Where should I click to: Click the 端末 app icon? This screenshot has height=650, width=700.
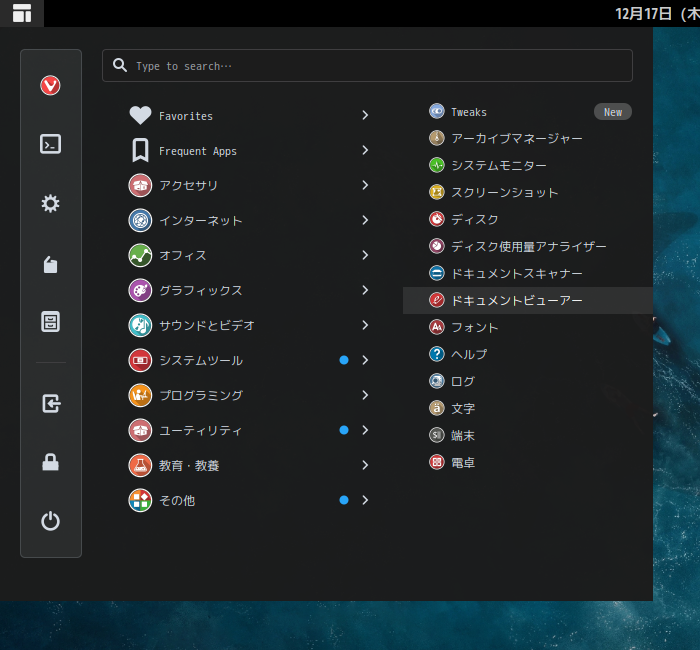point(437,435)
